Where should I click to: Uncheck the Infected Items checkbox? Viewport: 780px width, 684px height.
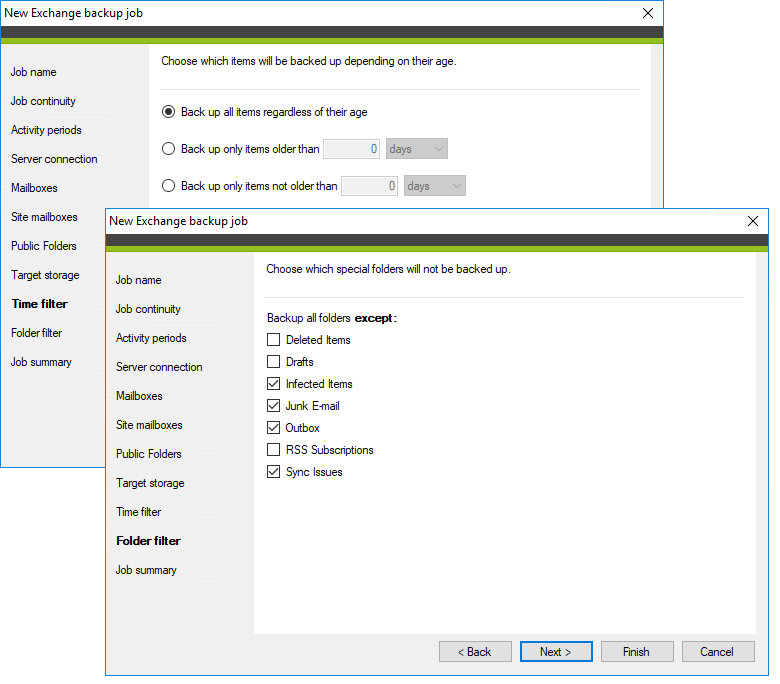tap(274, 384)
